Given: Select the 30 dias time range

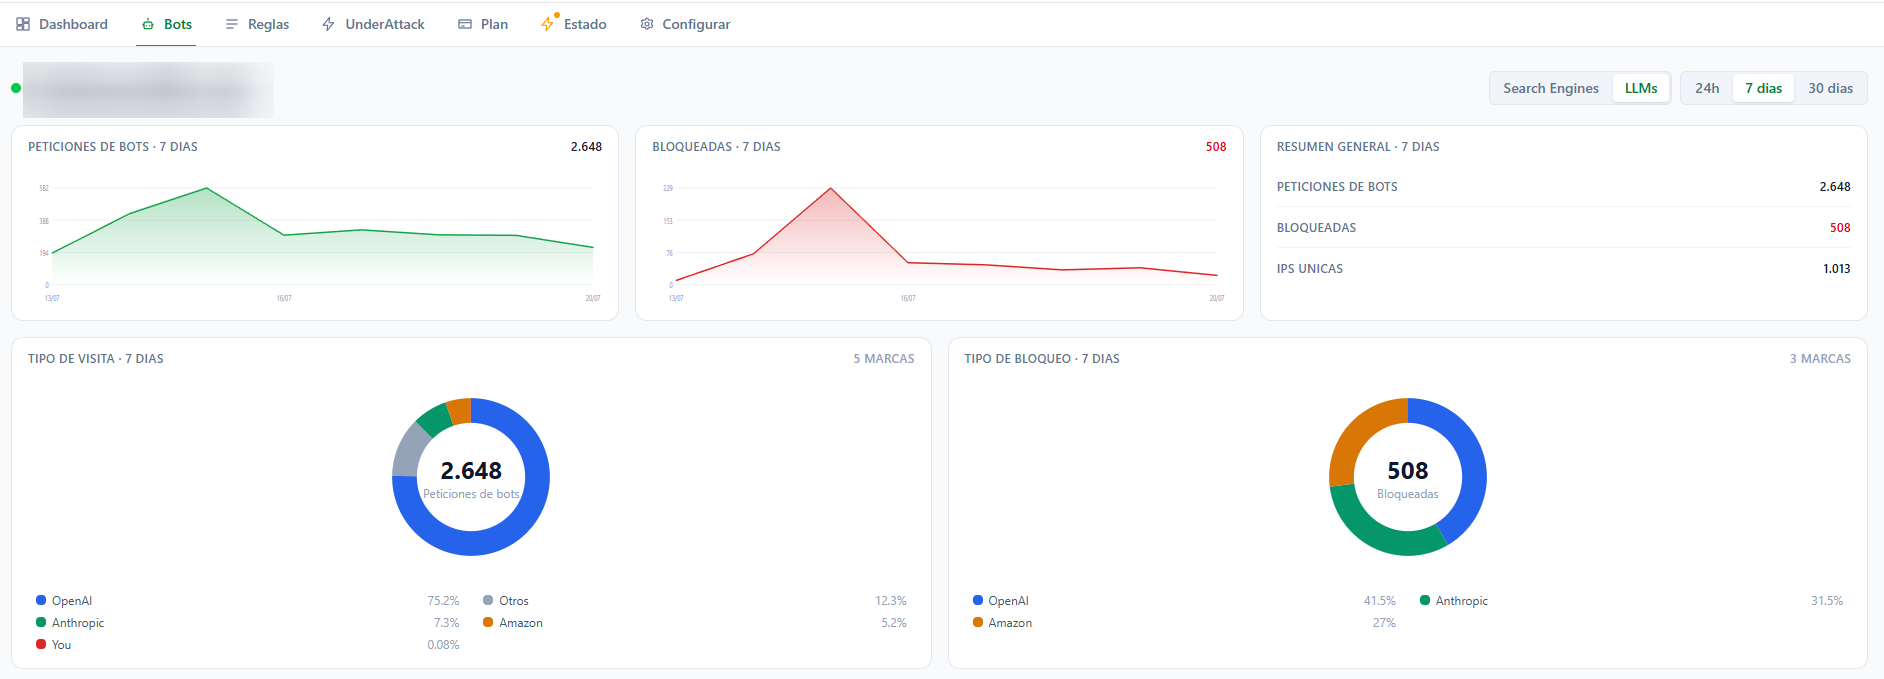Looking at the screenshot, I should pyautogui.click(x=1830, y=88).
